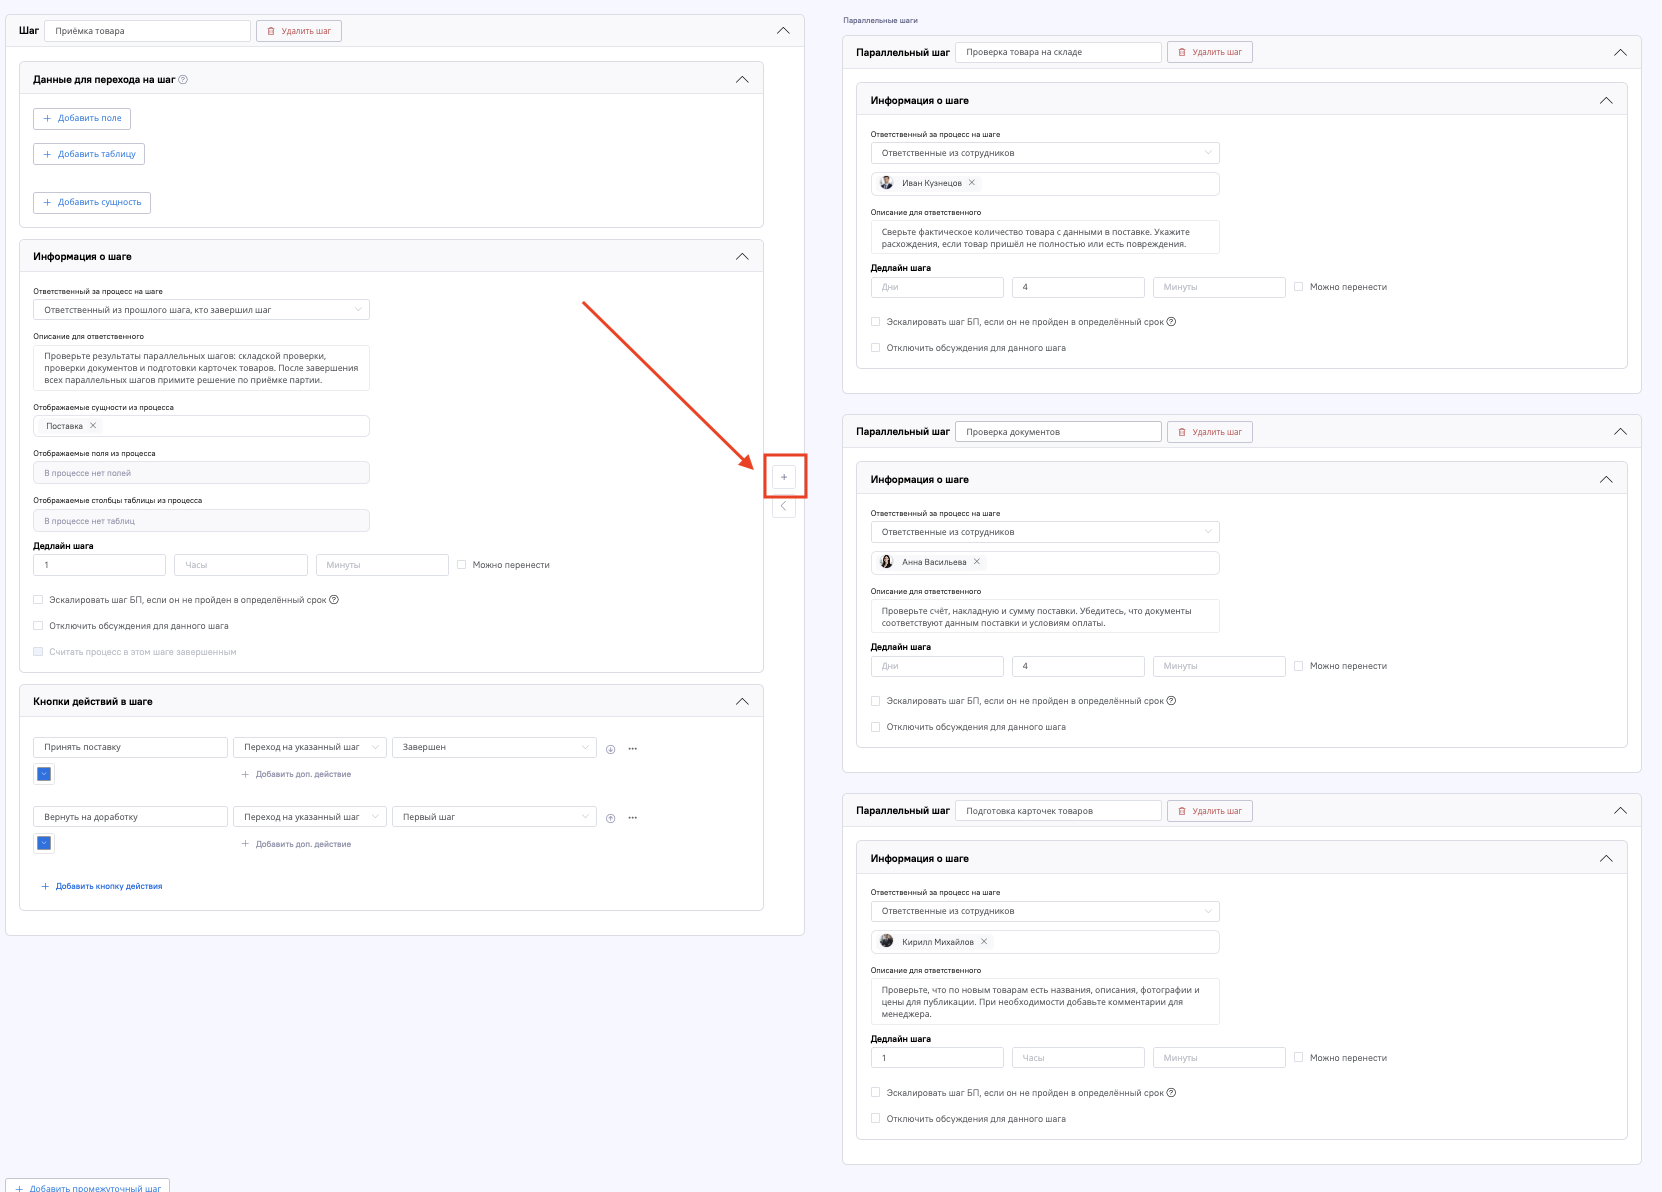Image resolution: width=1662 pixels, height=1192 pixels.
Task: Open the Завершен target step dropdown
Action: [494, 747]
